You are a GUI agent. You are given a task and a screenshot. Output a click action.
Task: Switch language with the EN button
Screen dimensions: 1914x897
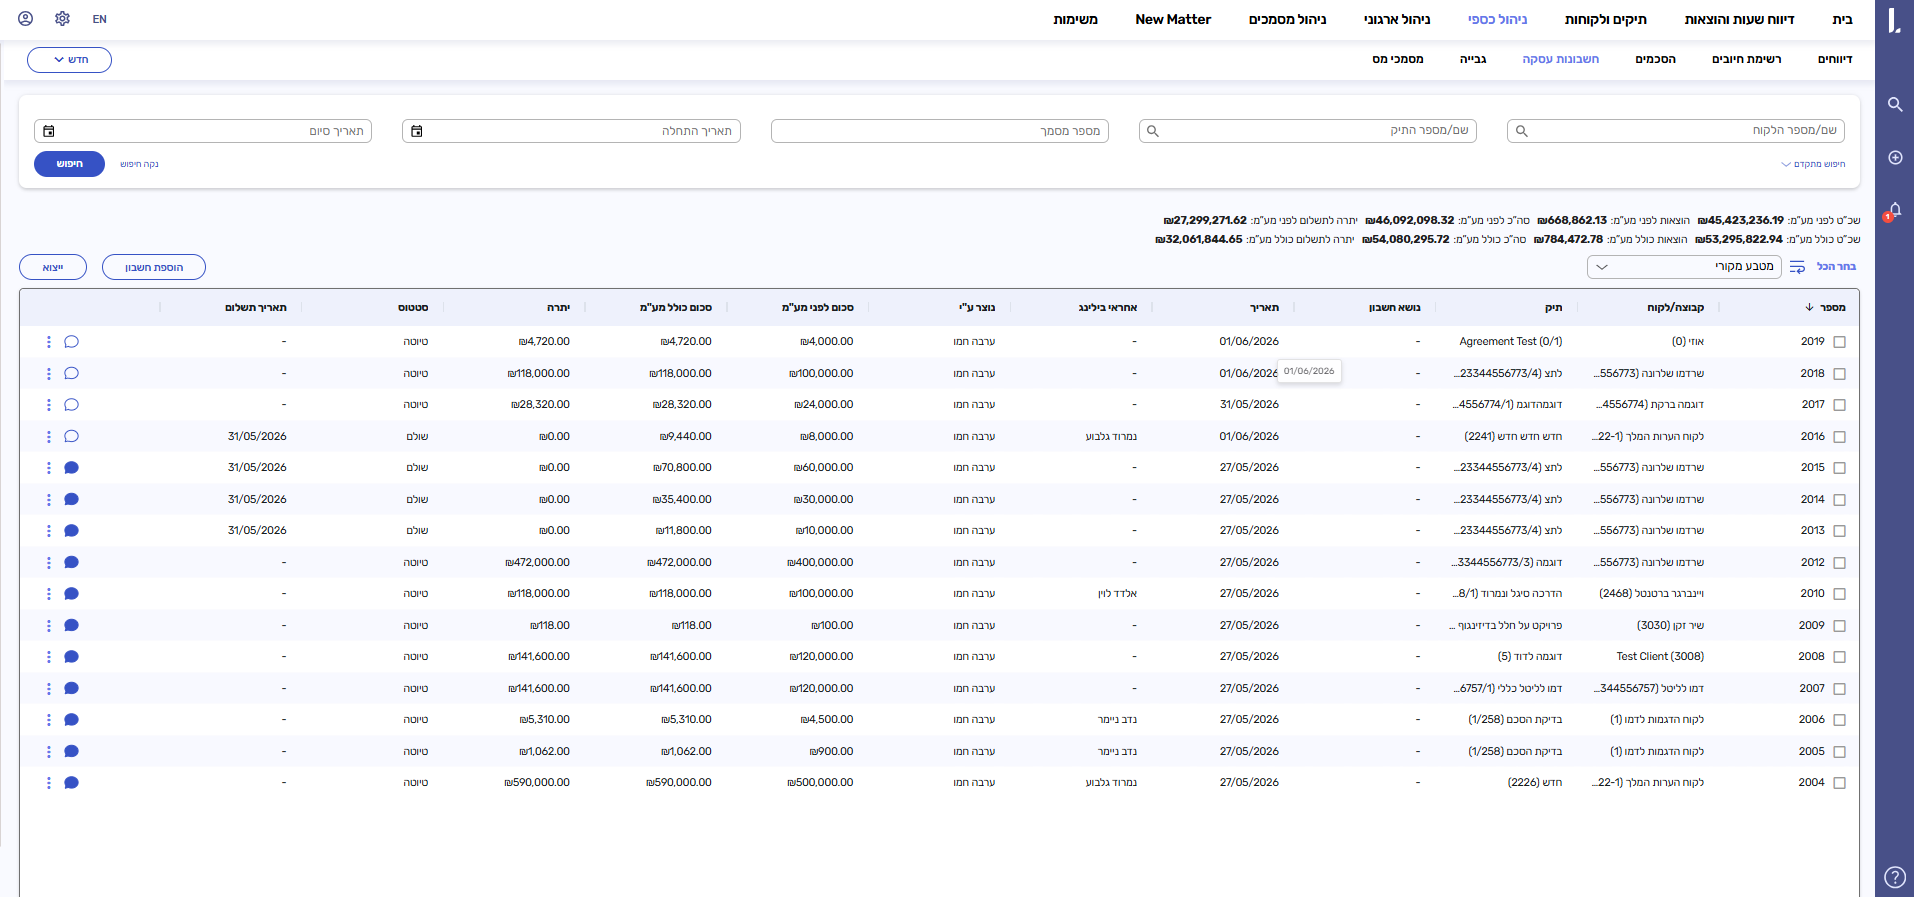[x=99, y=19]
